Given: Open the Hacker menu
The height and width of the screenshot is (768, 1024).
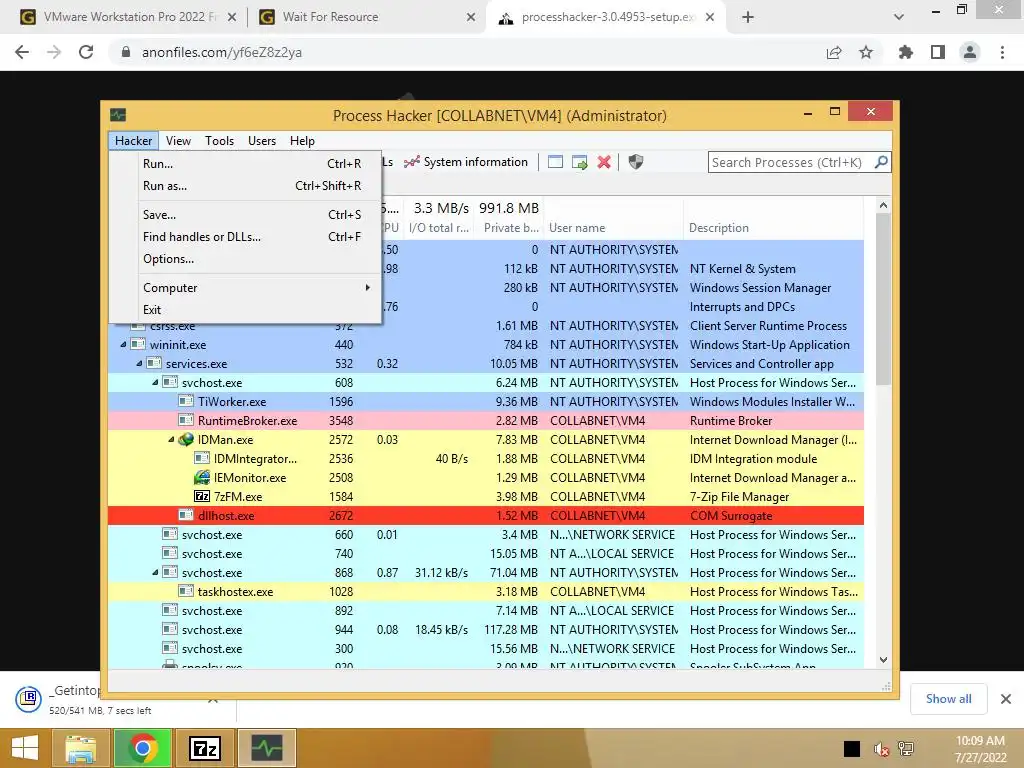Looking at the screenshot, I should [133, 140].
